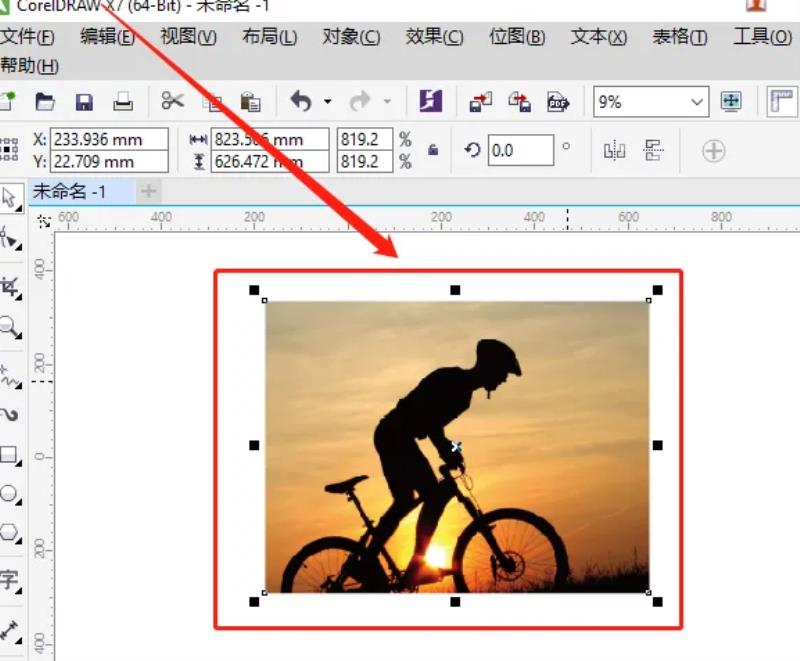Image resolution: width=800 pixels, height=661 pixels.
Task: Select the Text 字 tool
Action: click(x=11, y=581)
